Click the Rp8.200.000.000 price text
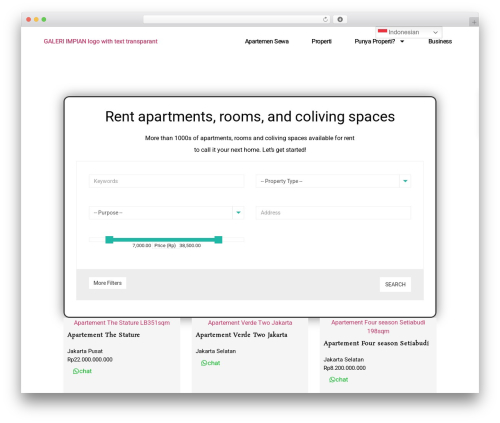 coord(345,368)
